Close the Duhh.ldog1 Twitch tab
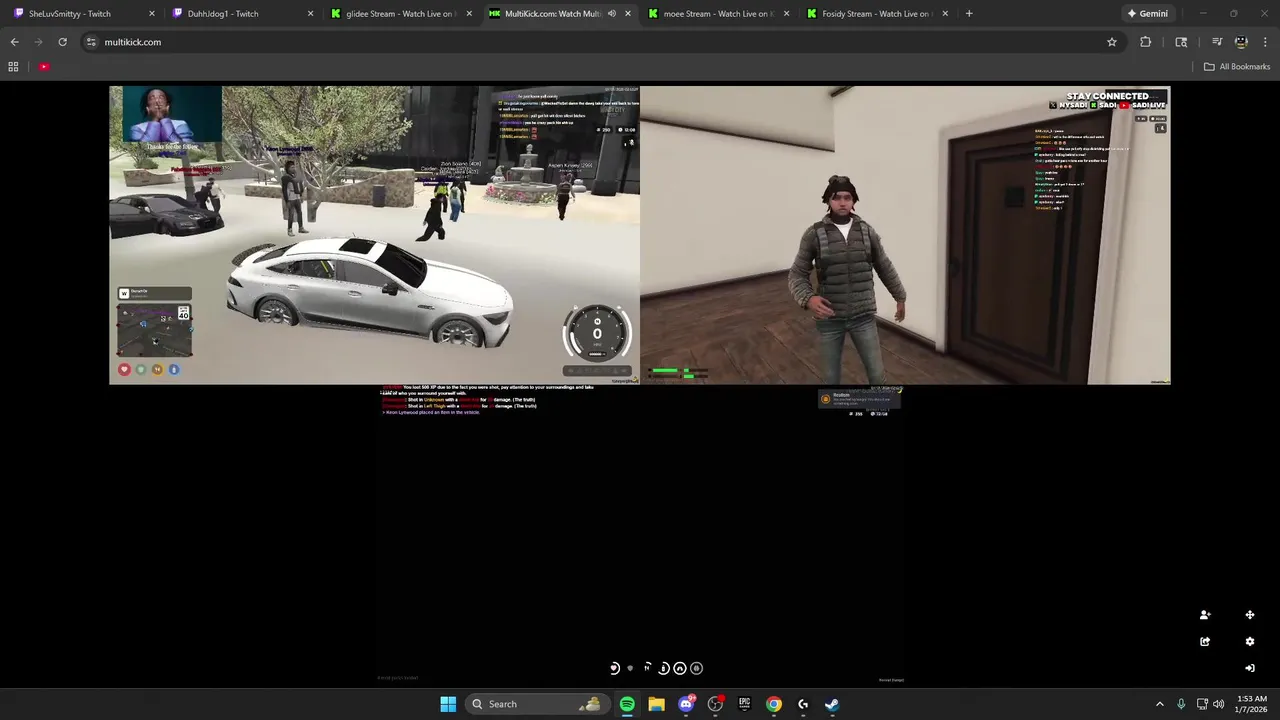This screenshot has width=1280, height=720. click(310, 14)
